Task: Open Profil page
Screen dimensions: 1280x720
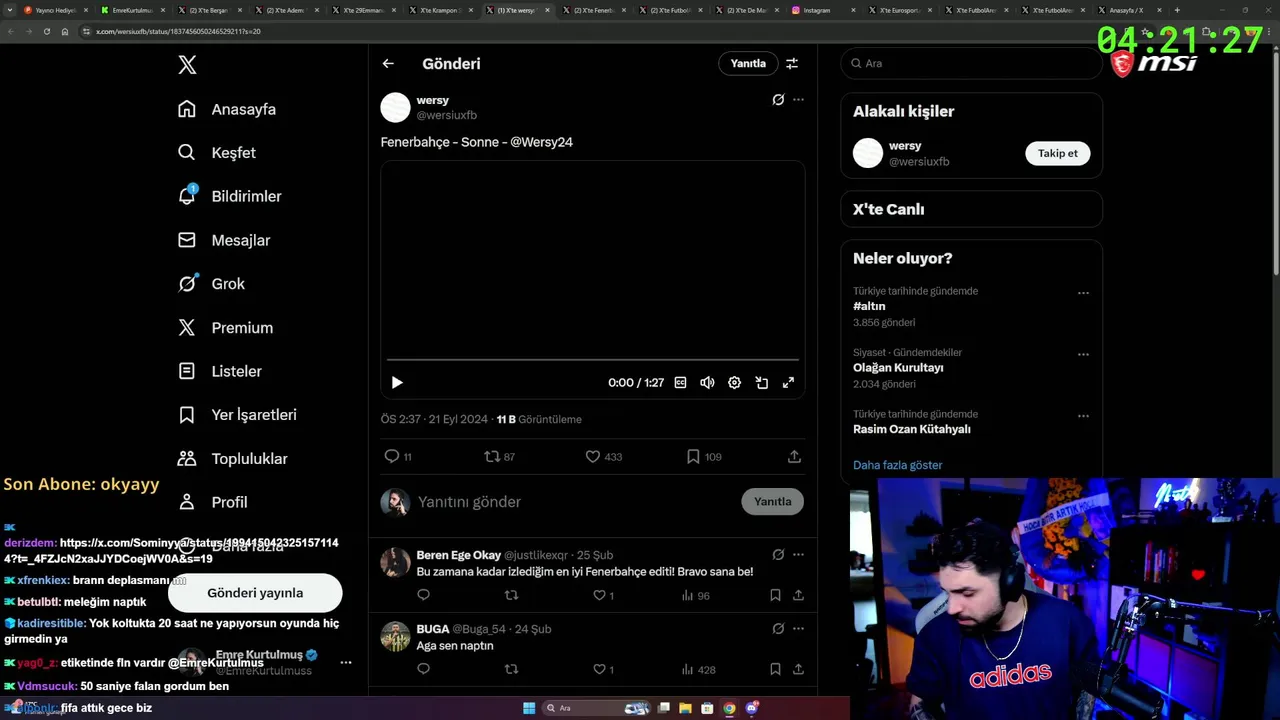Action: 212,502
